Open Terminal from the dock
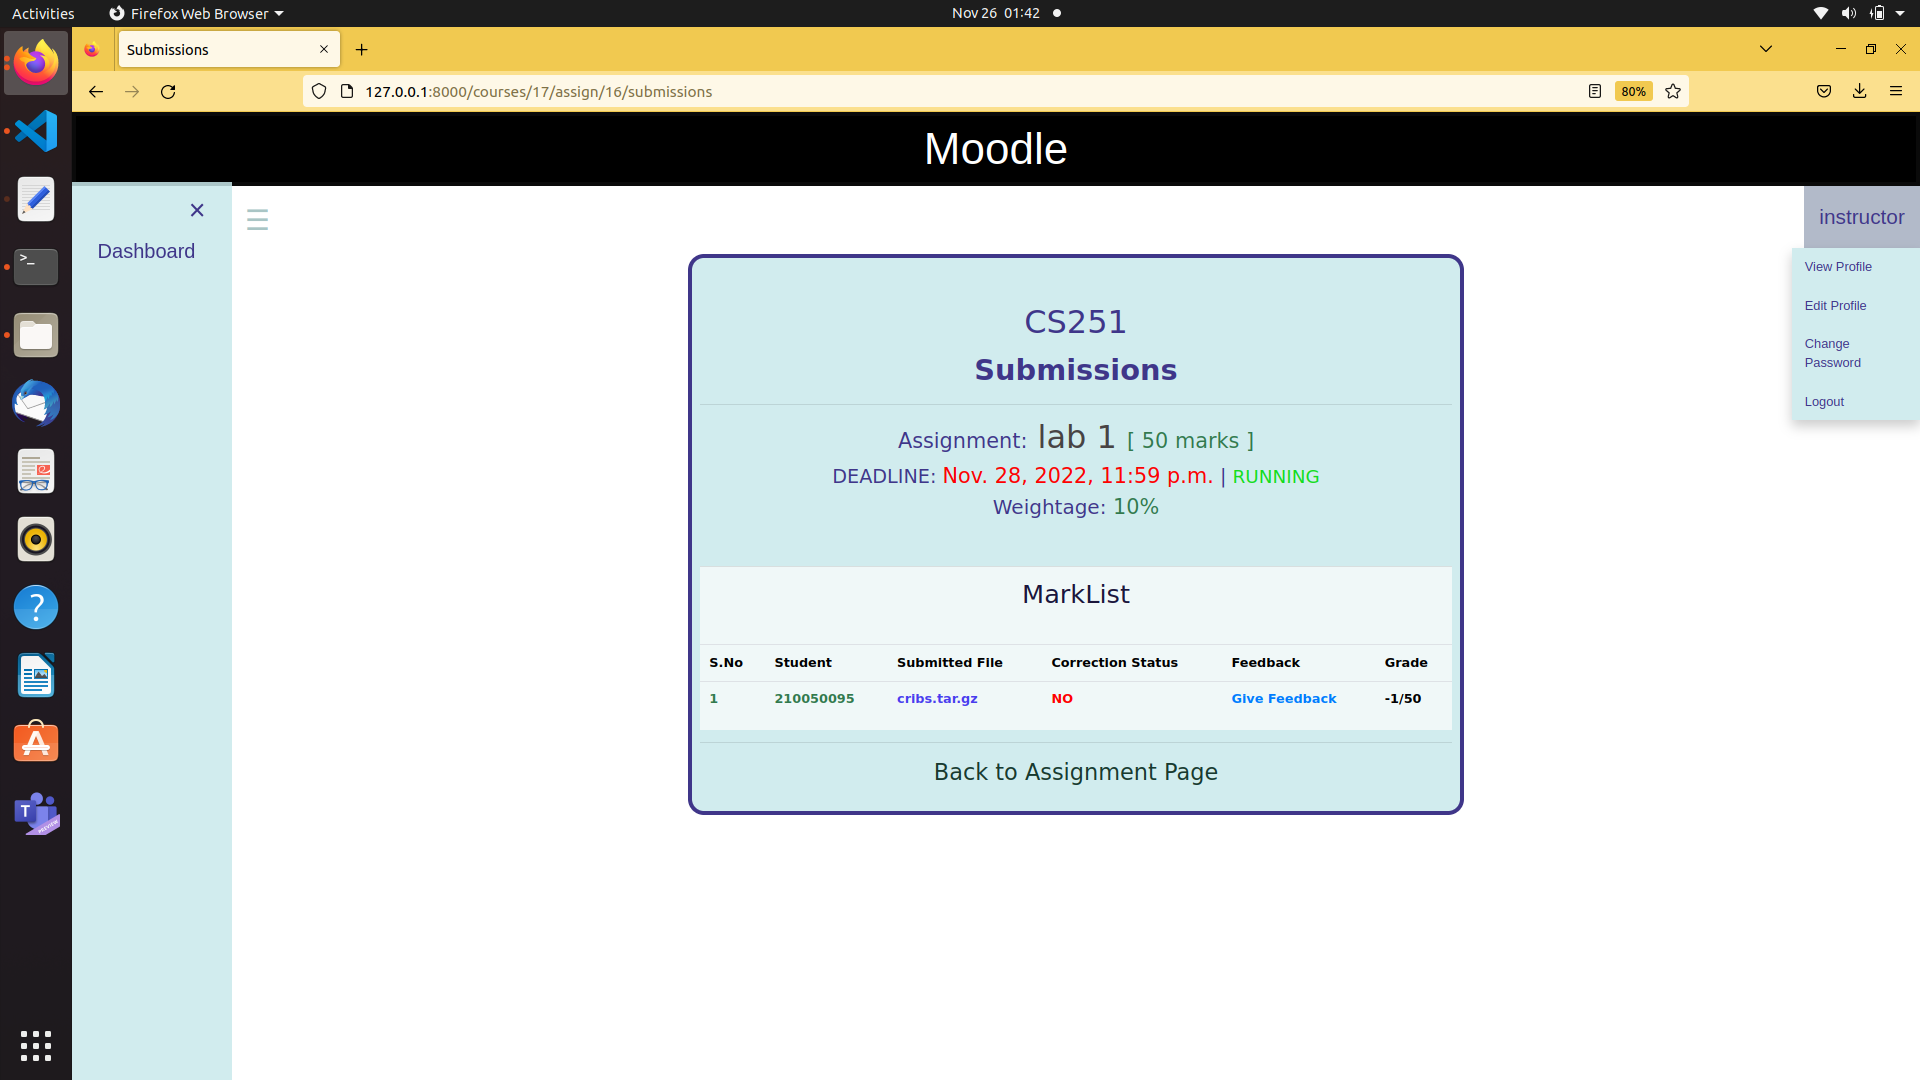1920x1080 pixels. click(36, 267)
